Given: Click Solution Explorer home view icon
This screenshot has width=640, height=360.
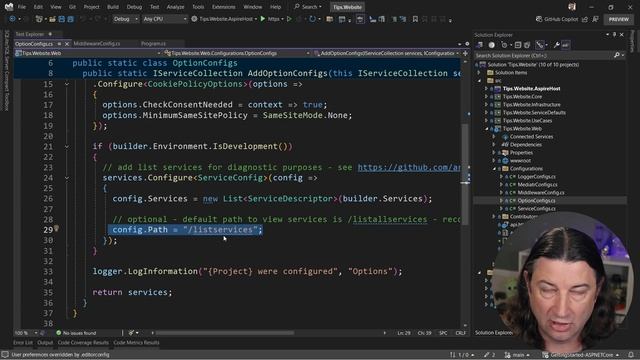Looking at the screenshot, I should (491, 45).
